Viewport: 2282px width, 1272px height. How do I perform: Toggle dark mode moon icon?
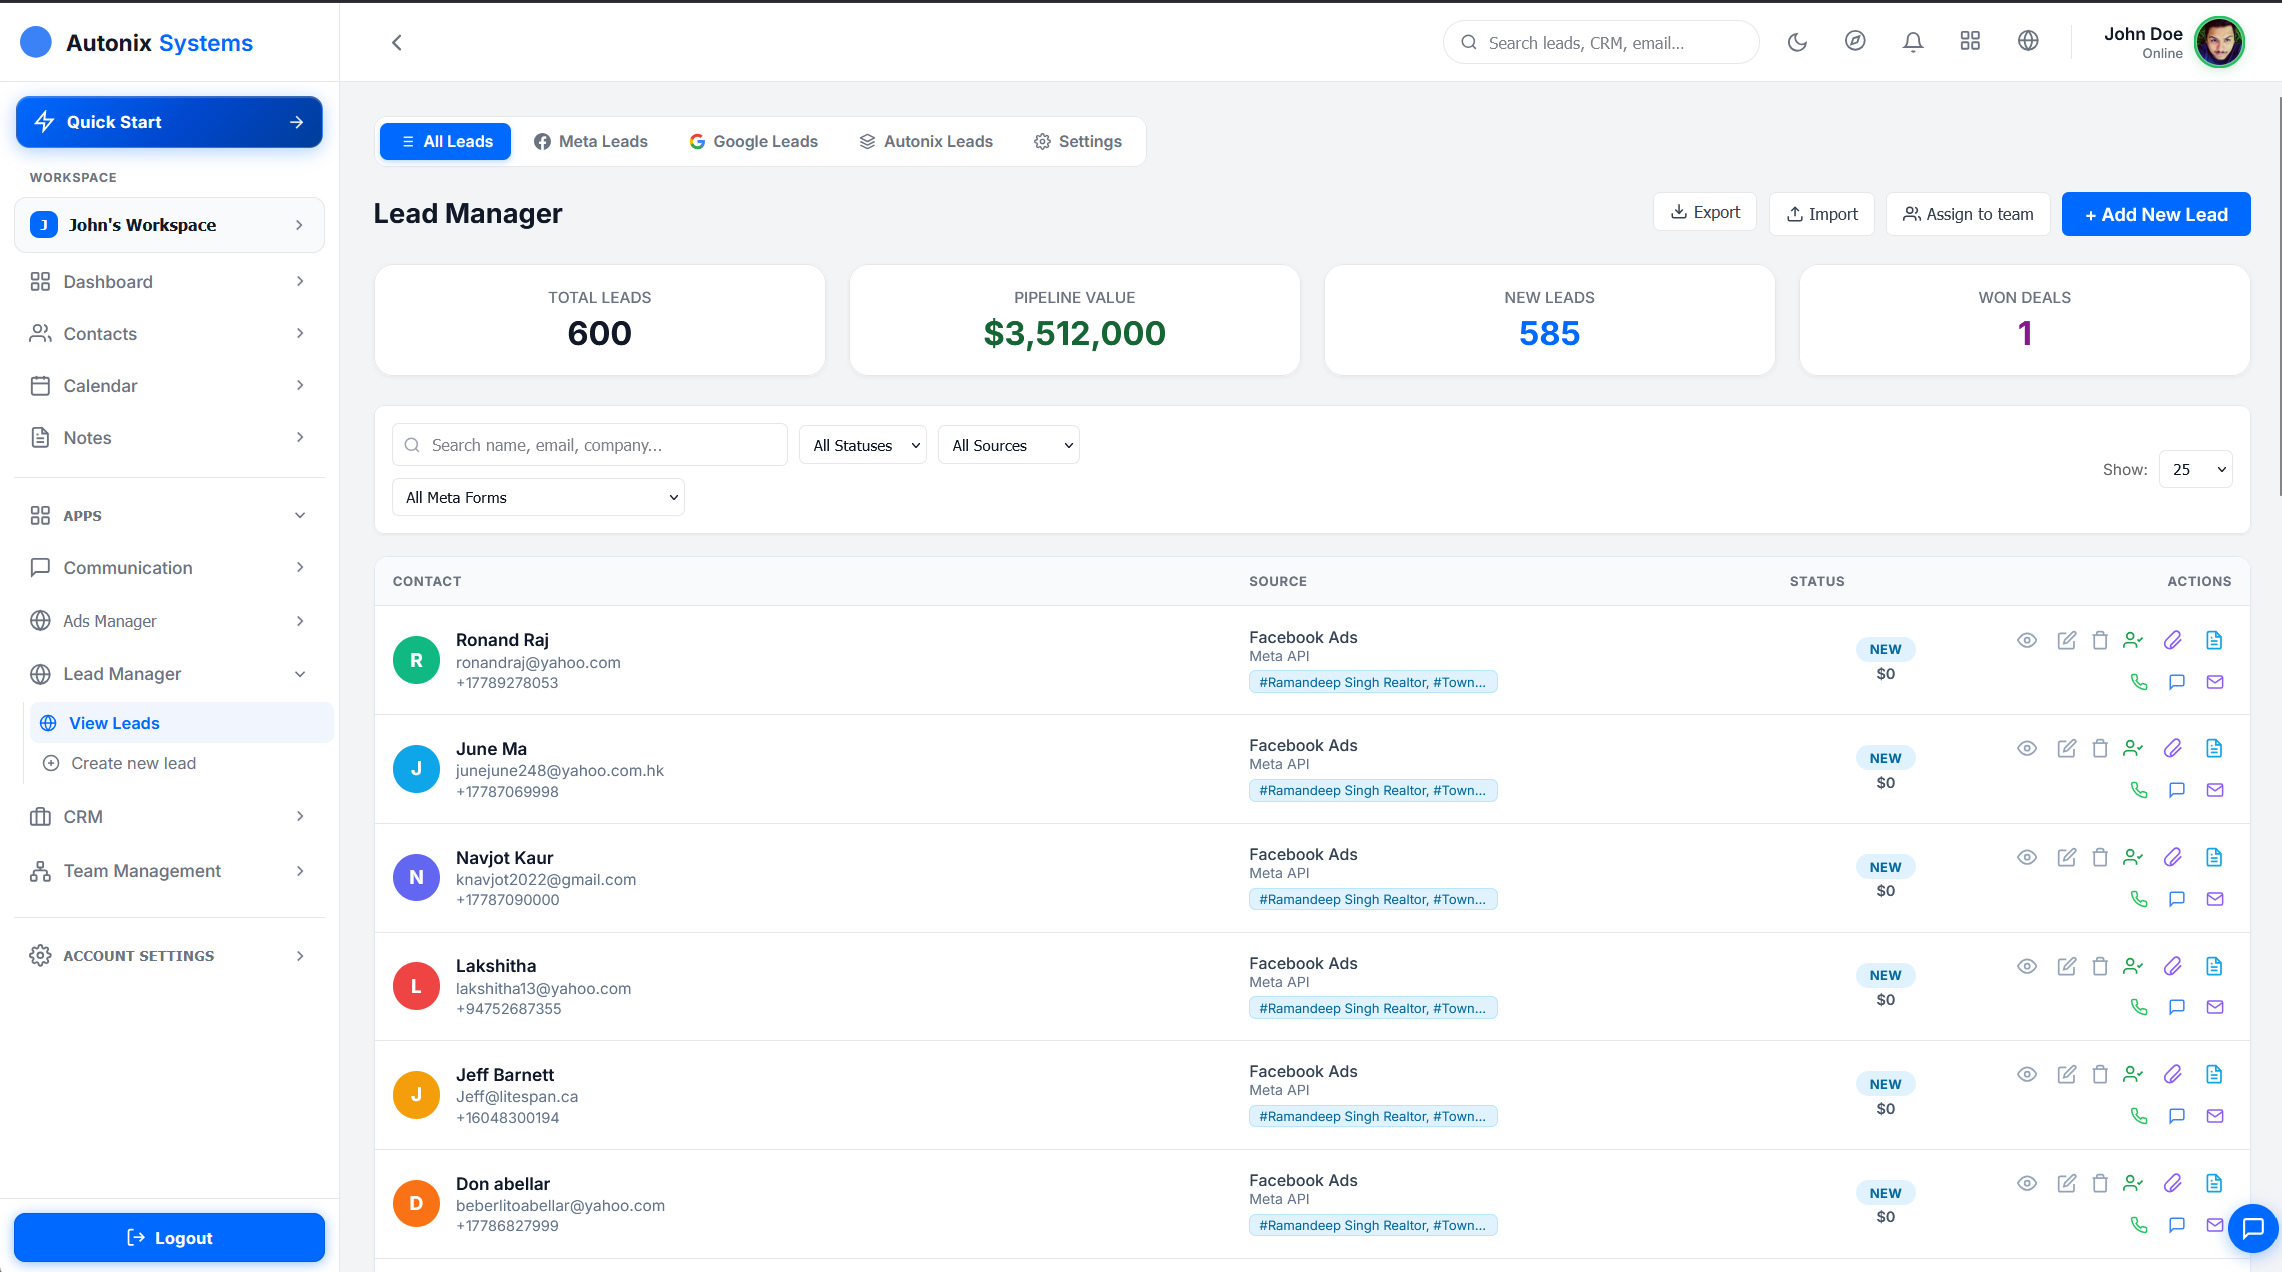[x=1797, y=42]
